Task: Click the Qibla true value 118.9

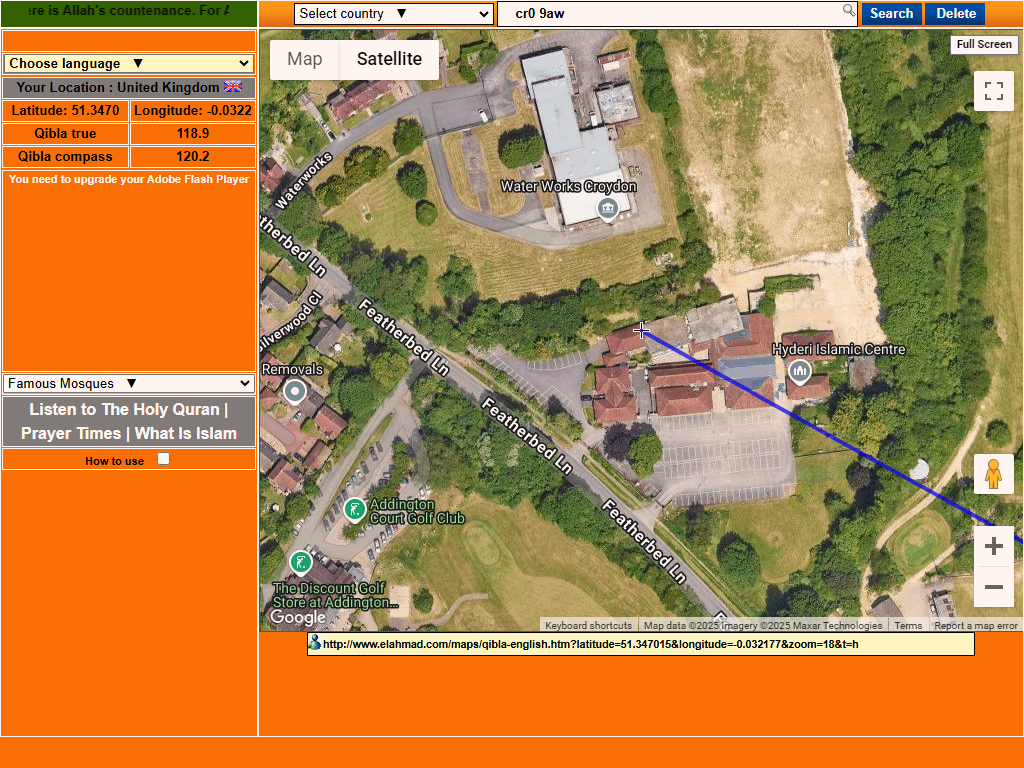Action: [193, 133]
